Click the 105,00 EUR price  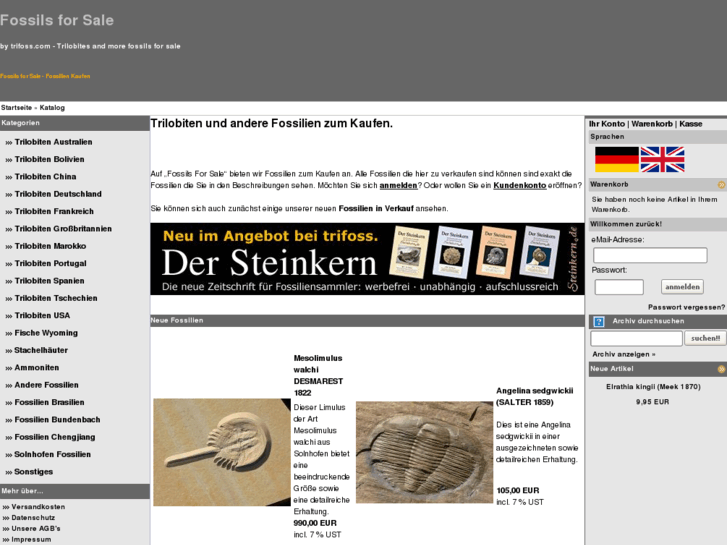(517, 491)
